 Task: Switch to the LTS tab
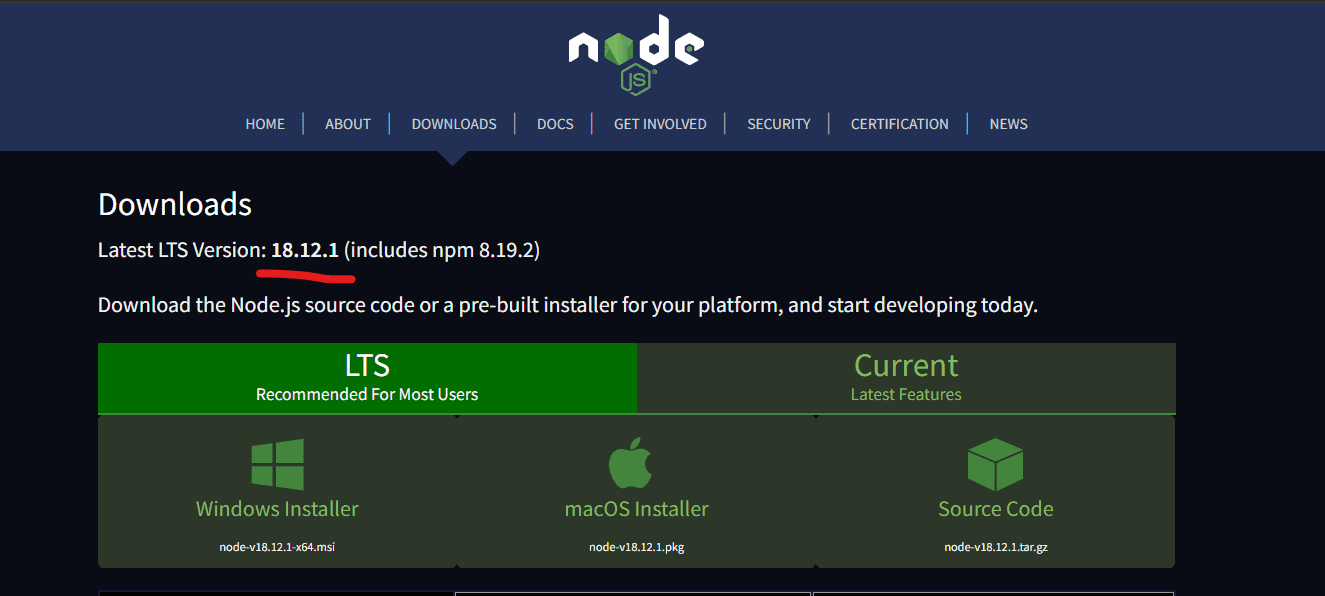[366, 378]
